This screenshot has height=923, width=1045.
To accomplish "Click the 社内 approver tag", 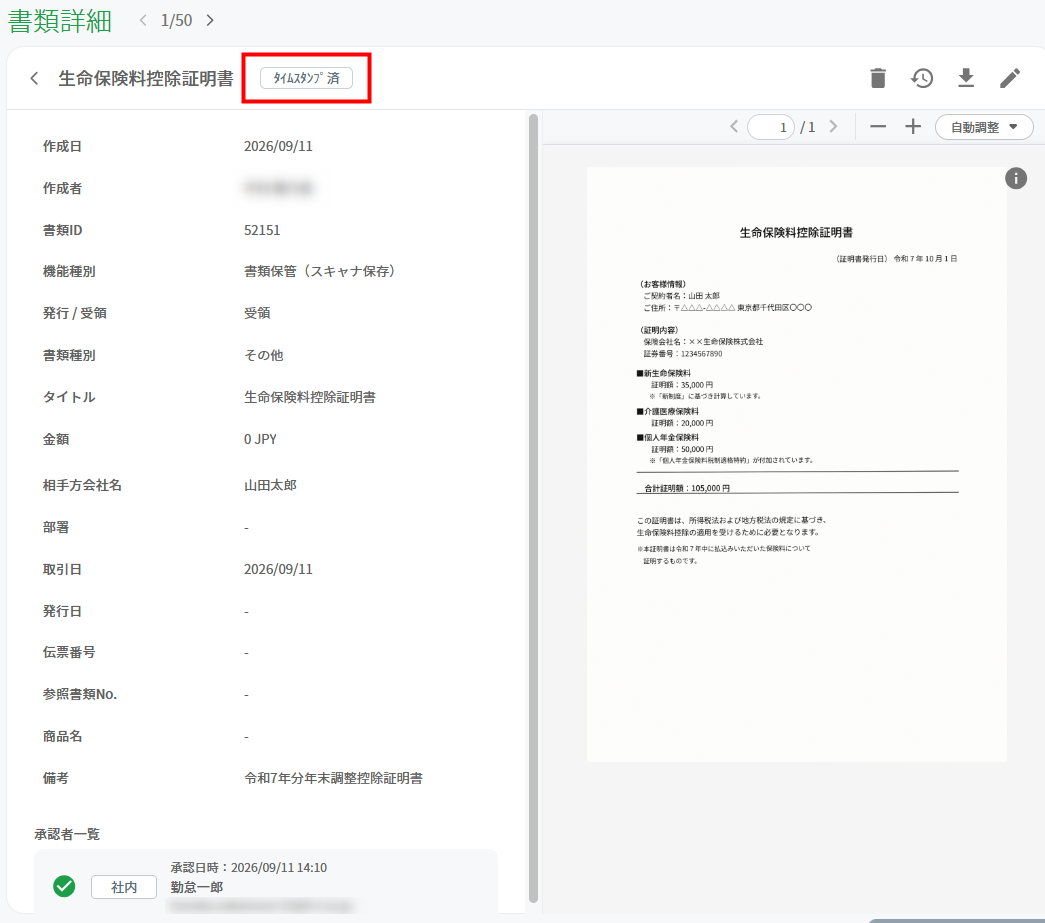I will pos(124,887).
